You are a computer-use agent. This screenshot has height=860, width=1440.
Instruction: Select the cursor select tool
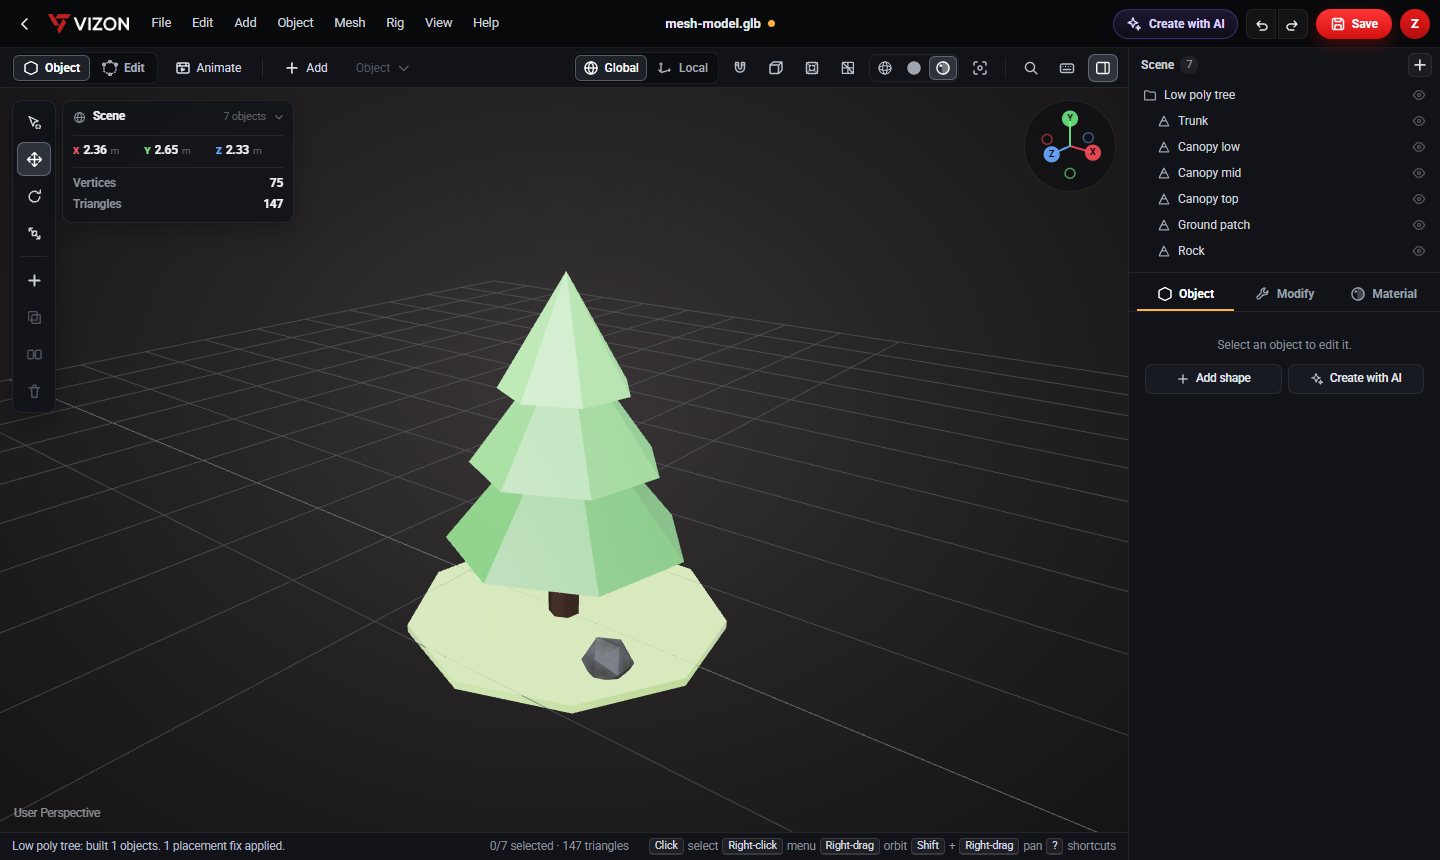pyautogui.click(x=34, y=122)
